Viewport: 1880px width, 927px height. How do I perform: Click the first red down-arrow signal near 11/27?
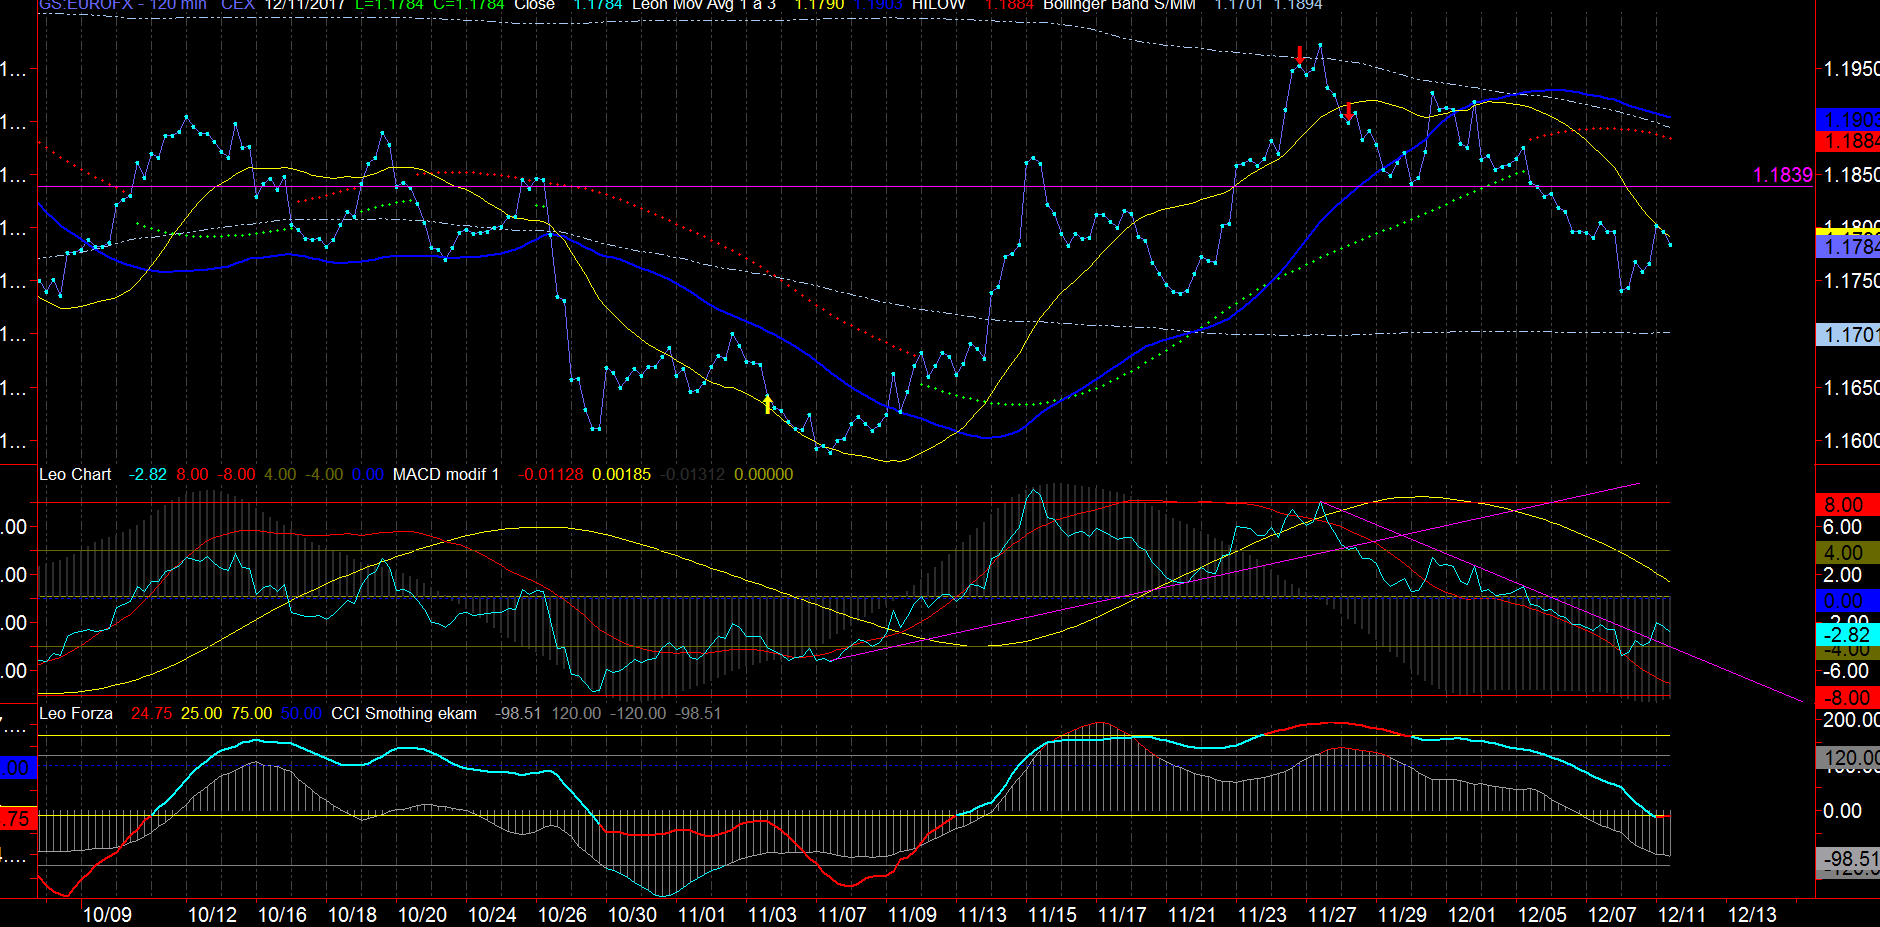[x=1299, y=56]
